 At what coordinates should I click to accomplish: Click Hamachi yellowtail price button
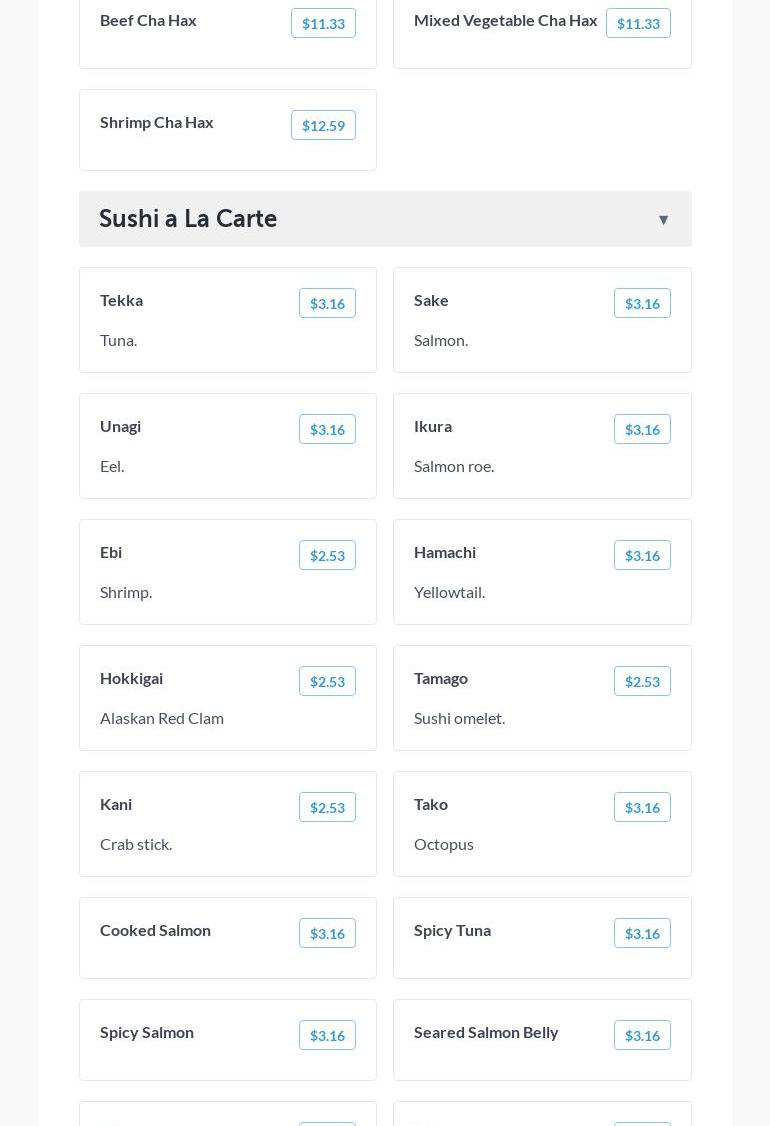coord(642,555)
